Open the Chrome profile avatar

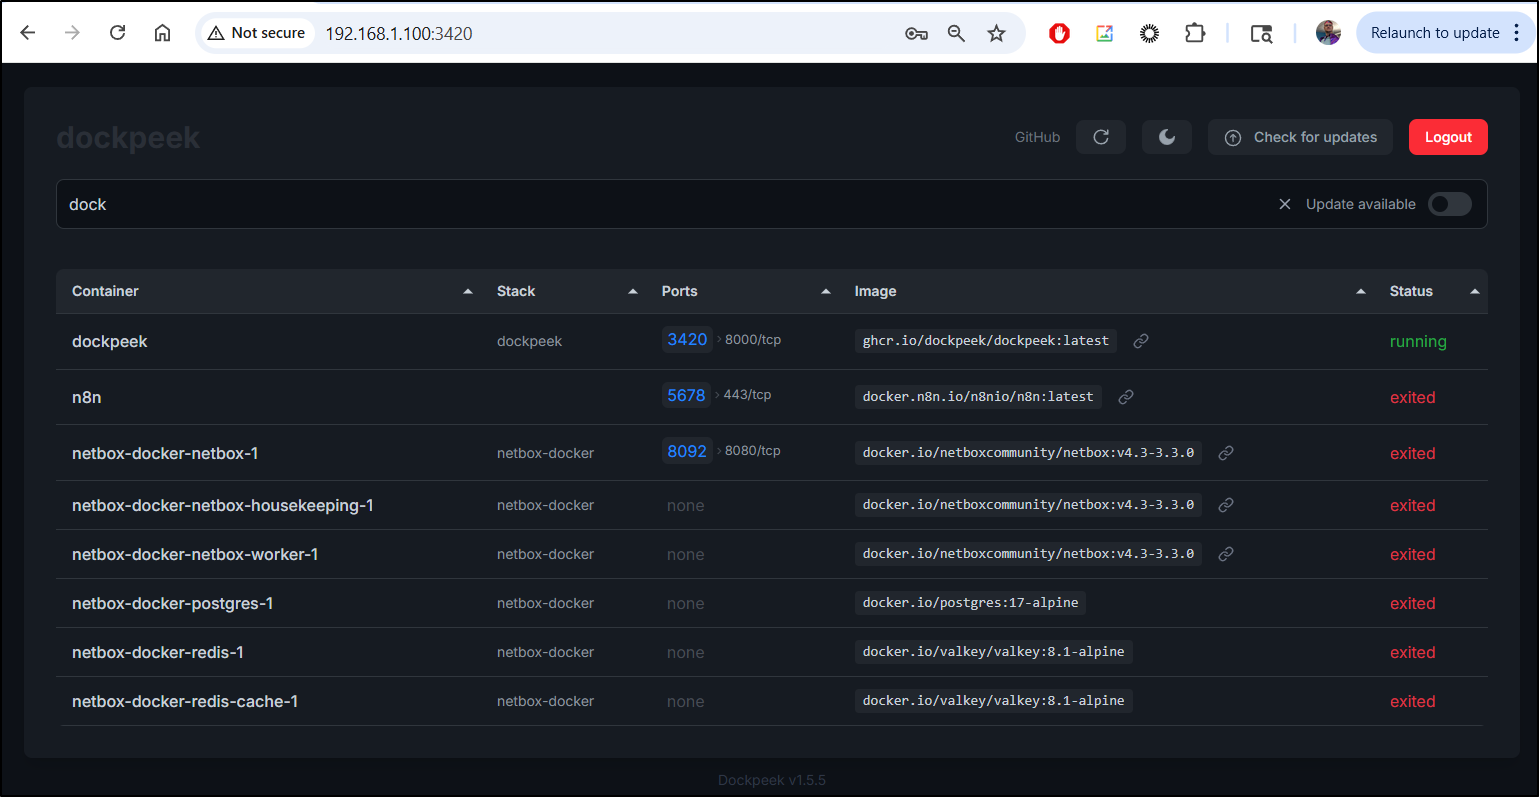pos(1328,33)
